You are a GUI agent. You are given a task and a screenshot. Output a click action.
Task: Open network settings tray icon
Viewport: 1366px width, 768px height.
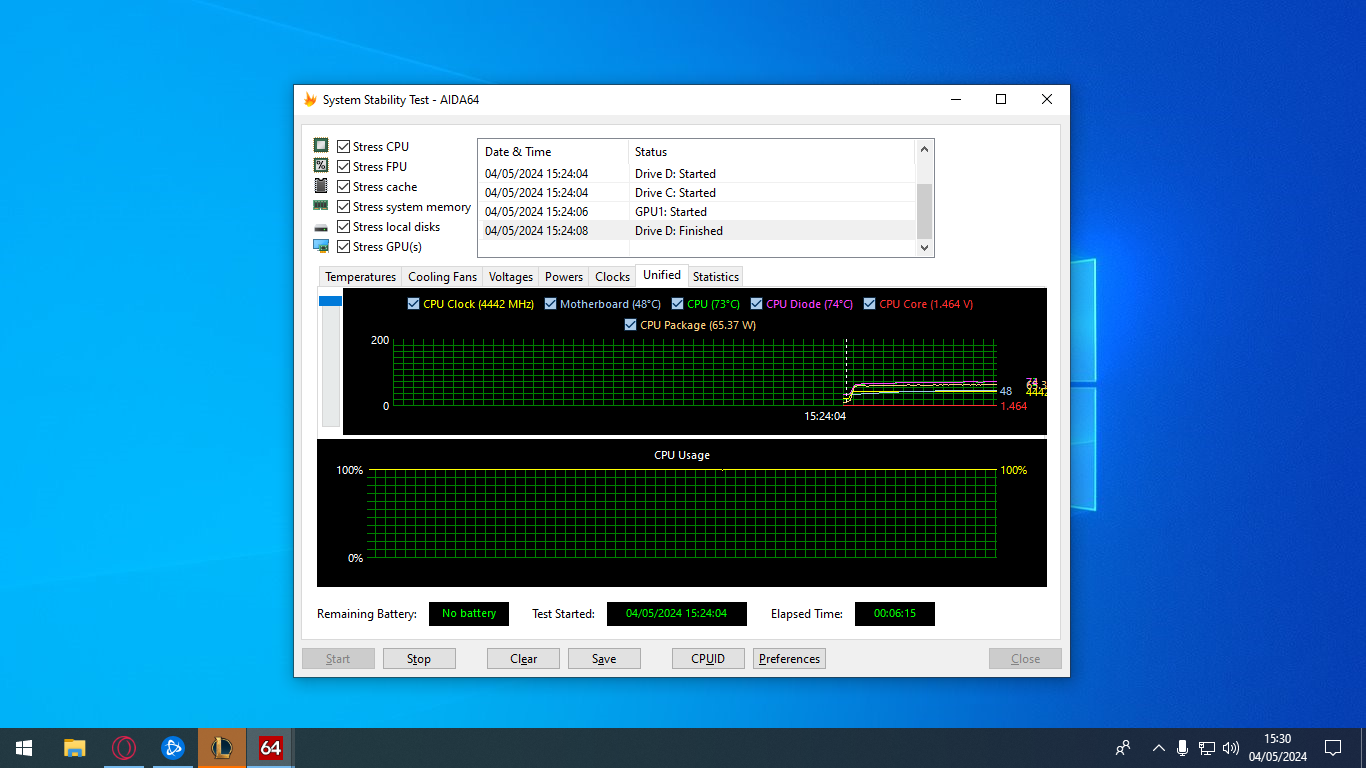[x=1207, y=748]
